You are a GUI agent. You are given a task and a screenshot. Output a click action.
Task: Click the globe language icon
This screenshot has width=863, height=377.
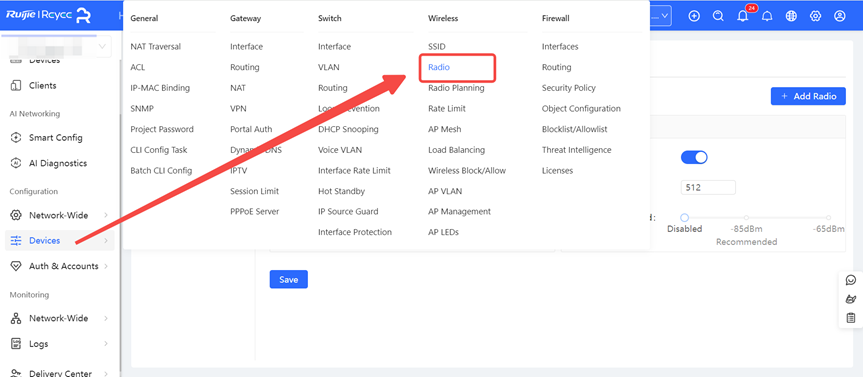tap(791, 16)
